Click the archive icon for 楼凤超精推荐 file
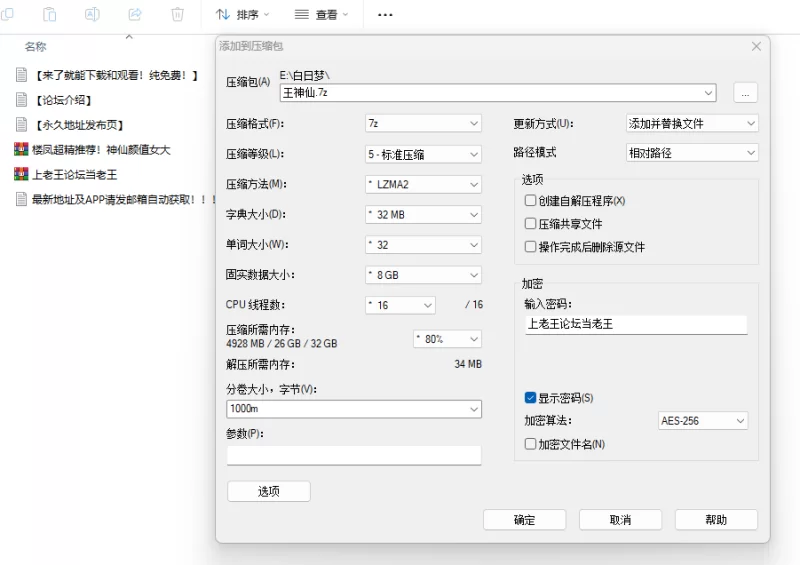 tap(21, 150)
